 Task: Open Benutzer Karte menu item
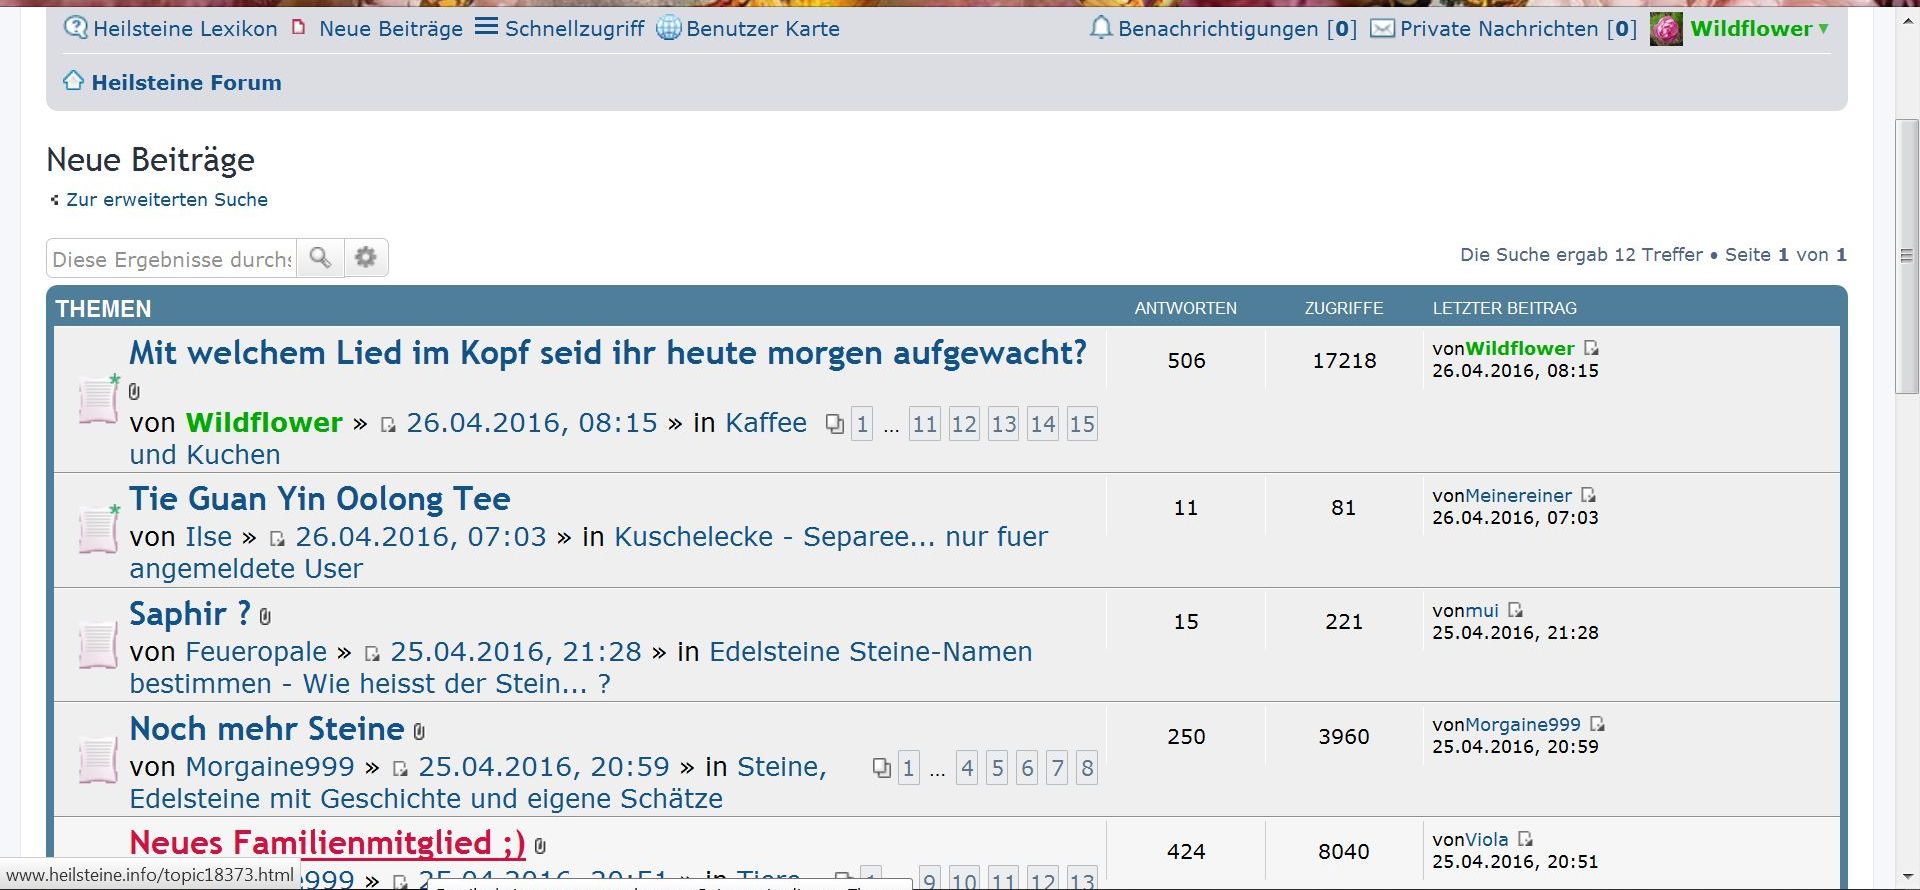(762, 29)
